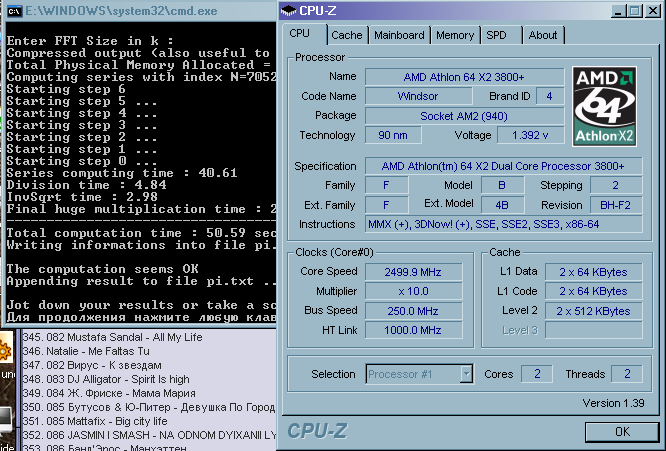Click the Multiplier value 'x 10.0'
Viewport: 666px width, 451px height.
413,291
